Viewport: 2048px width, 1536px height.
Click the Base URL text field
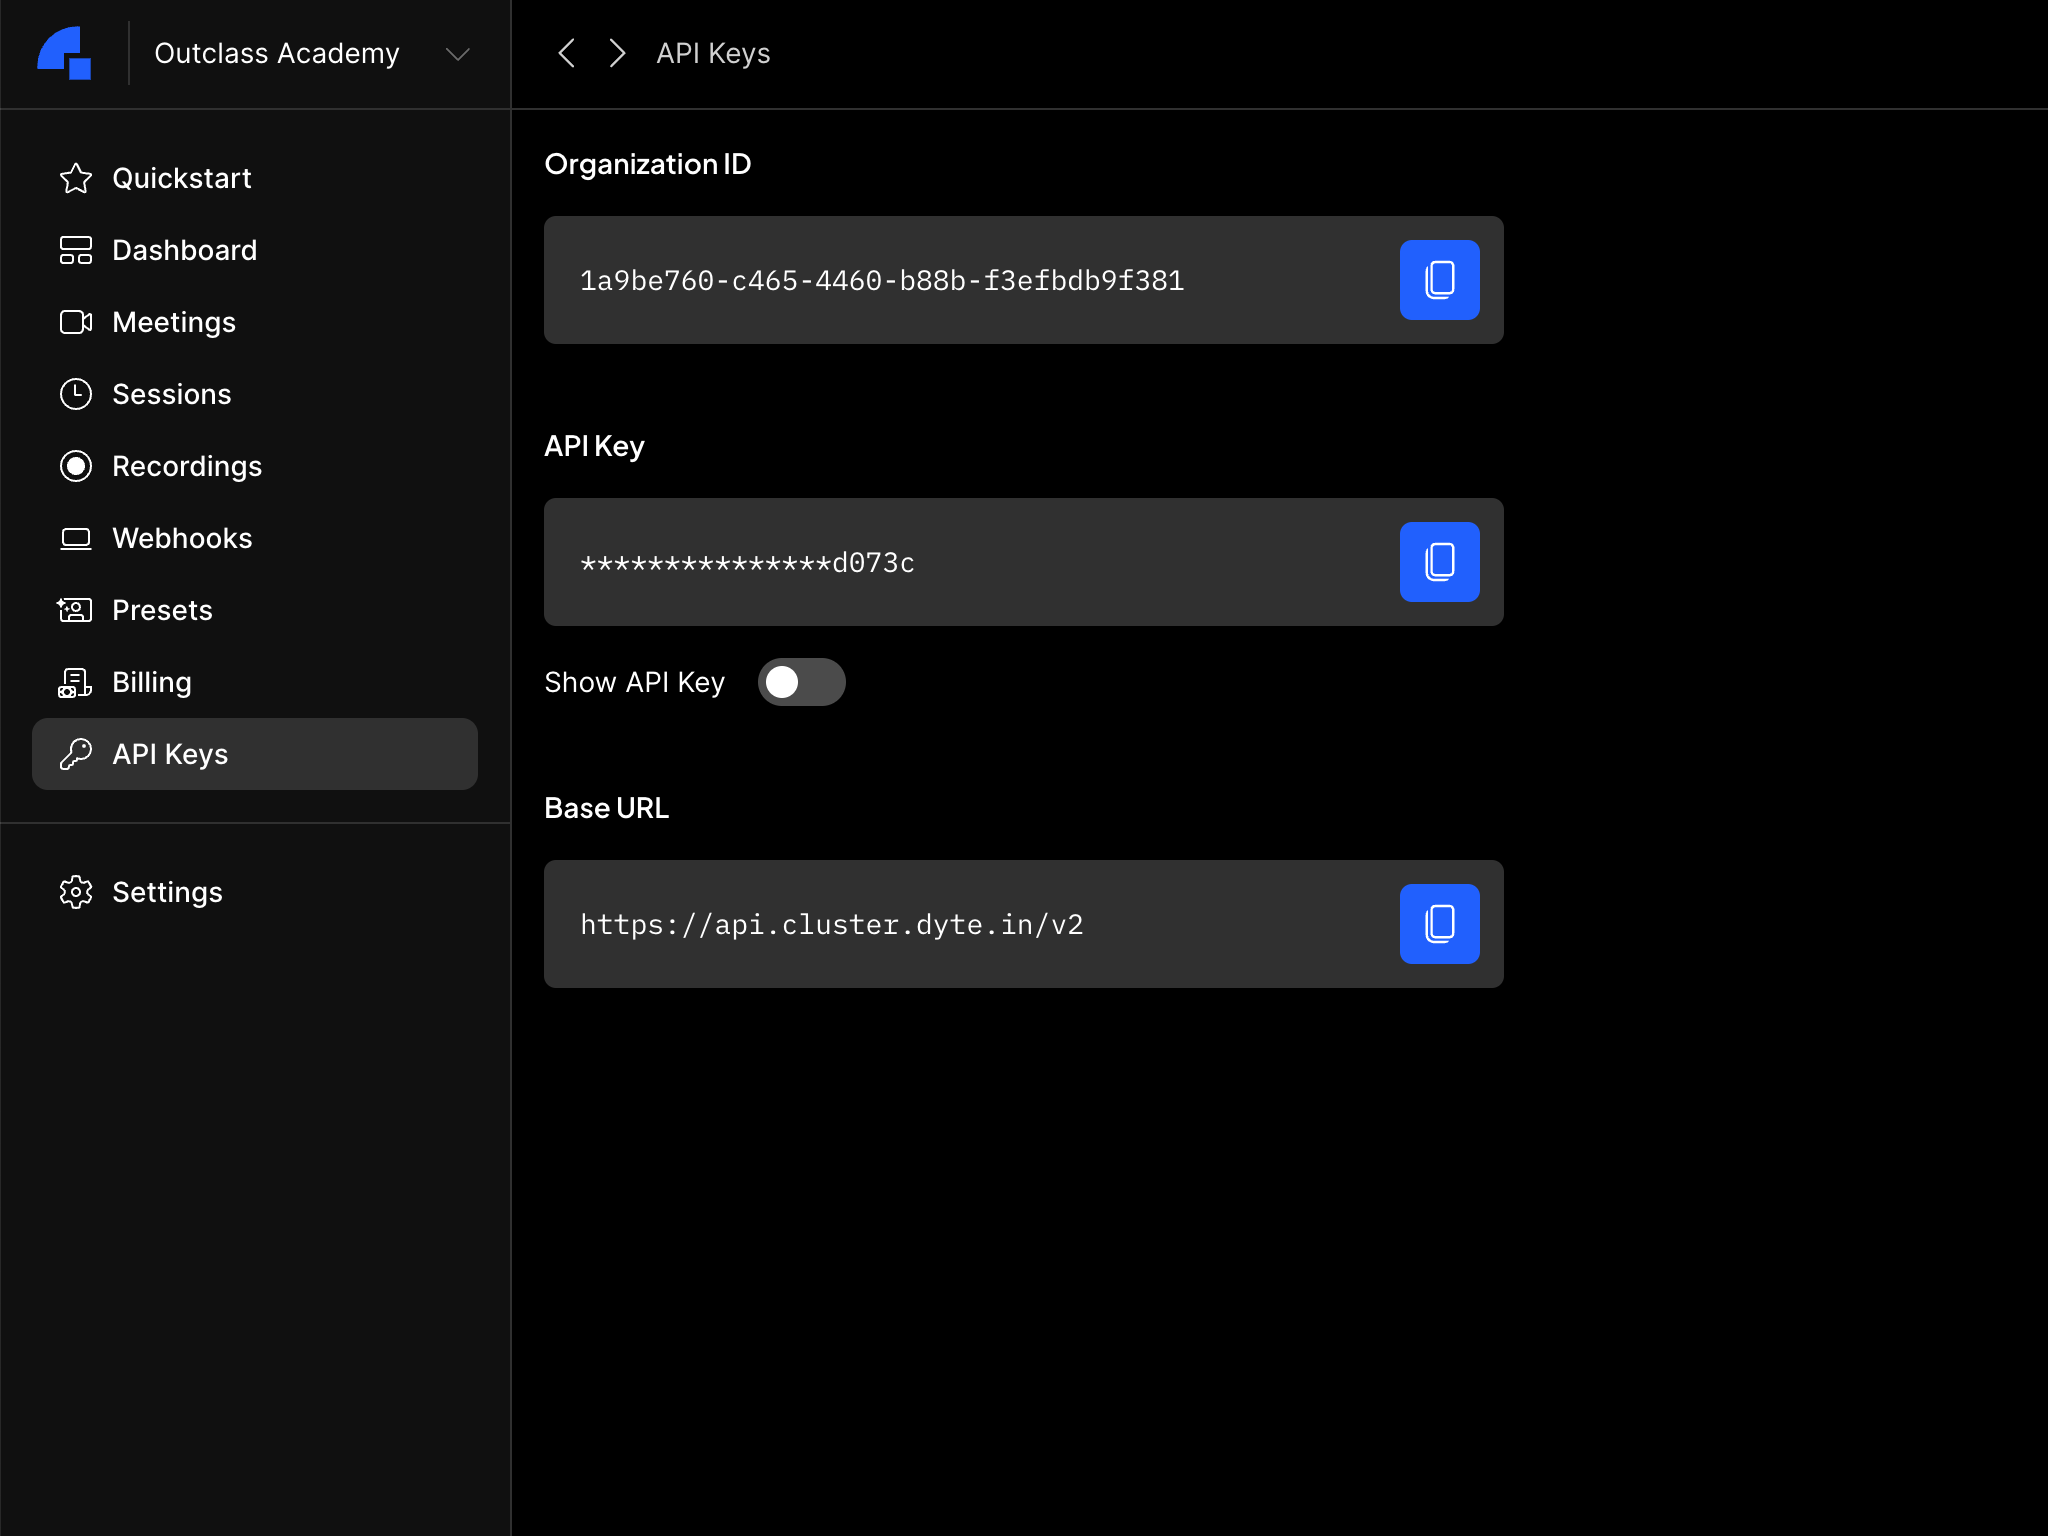coord(960,924)
